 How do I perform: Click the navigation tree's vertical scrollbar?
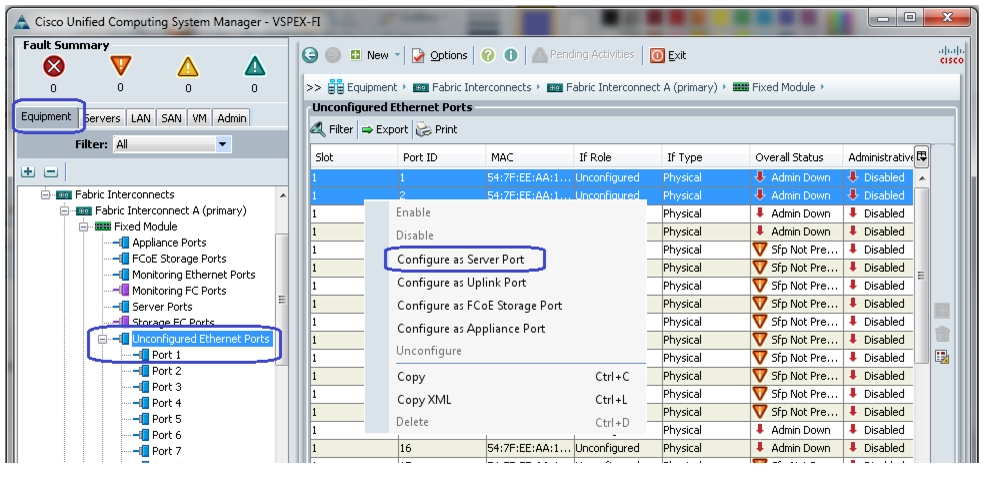point(281,300)
